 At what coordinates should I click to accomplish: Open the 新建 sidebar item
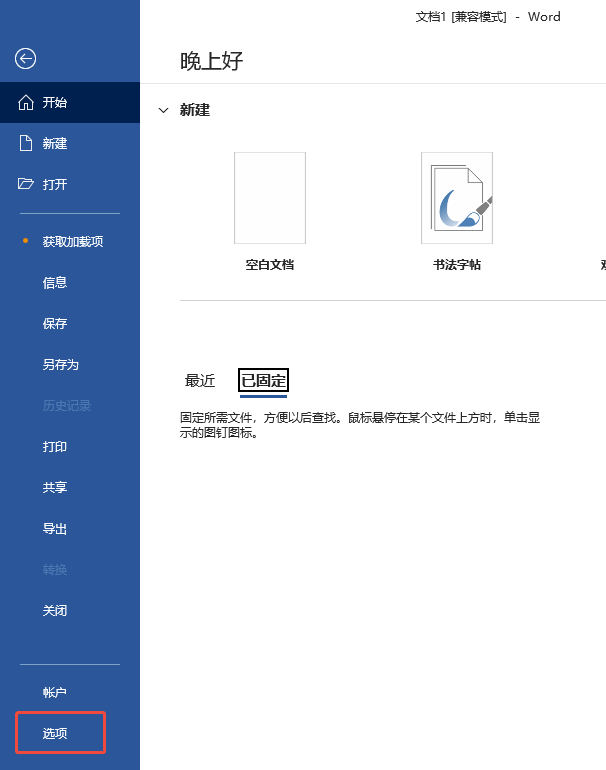coord(70,143)
